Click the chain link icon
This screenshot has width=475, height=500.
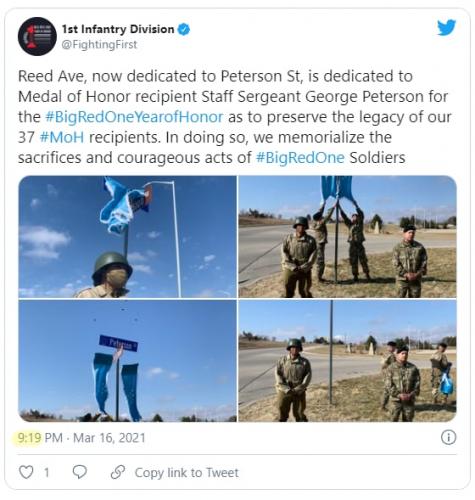[x=118, y=472]
